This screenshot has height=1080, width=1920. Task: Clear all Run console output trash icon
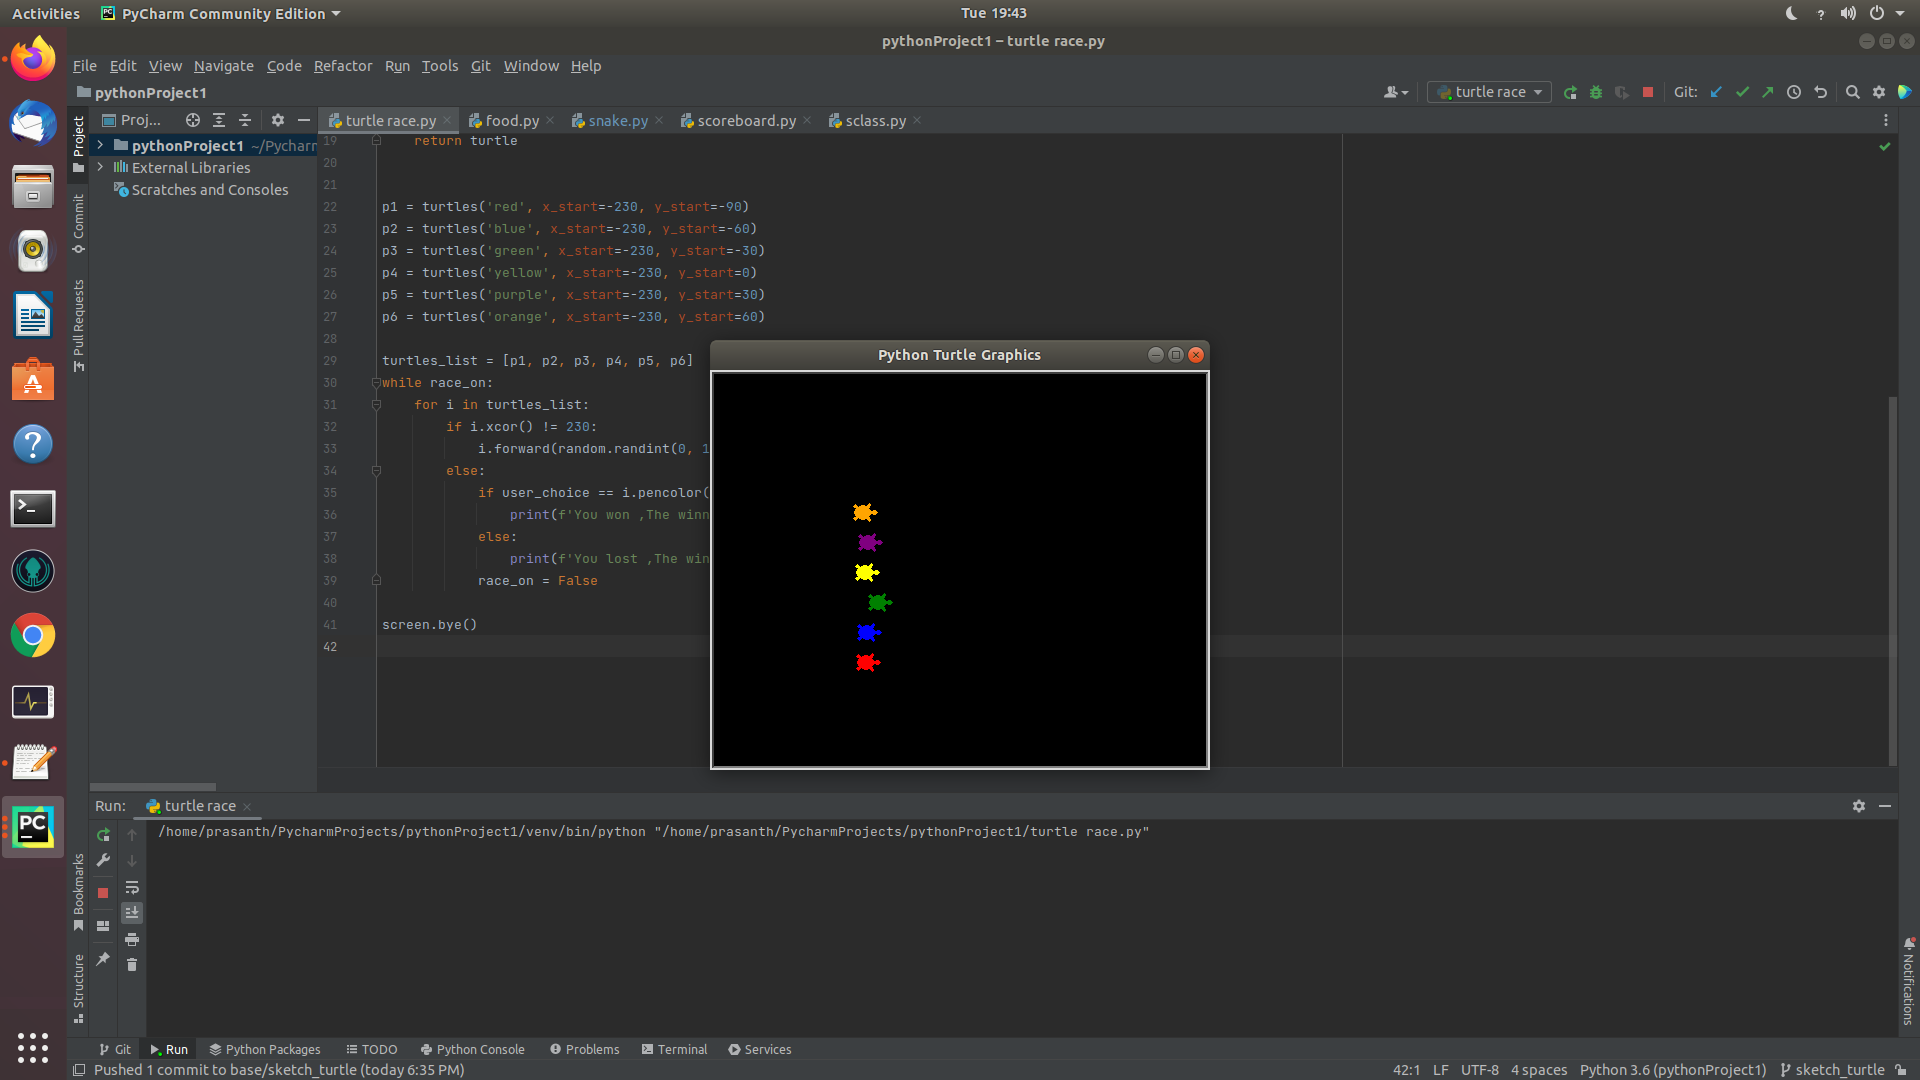(132, 965)
